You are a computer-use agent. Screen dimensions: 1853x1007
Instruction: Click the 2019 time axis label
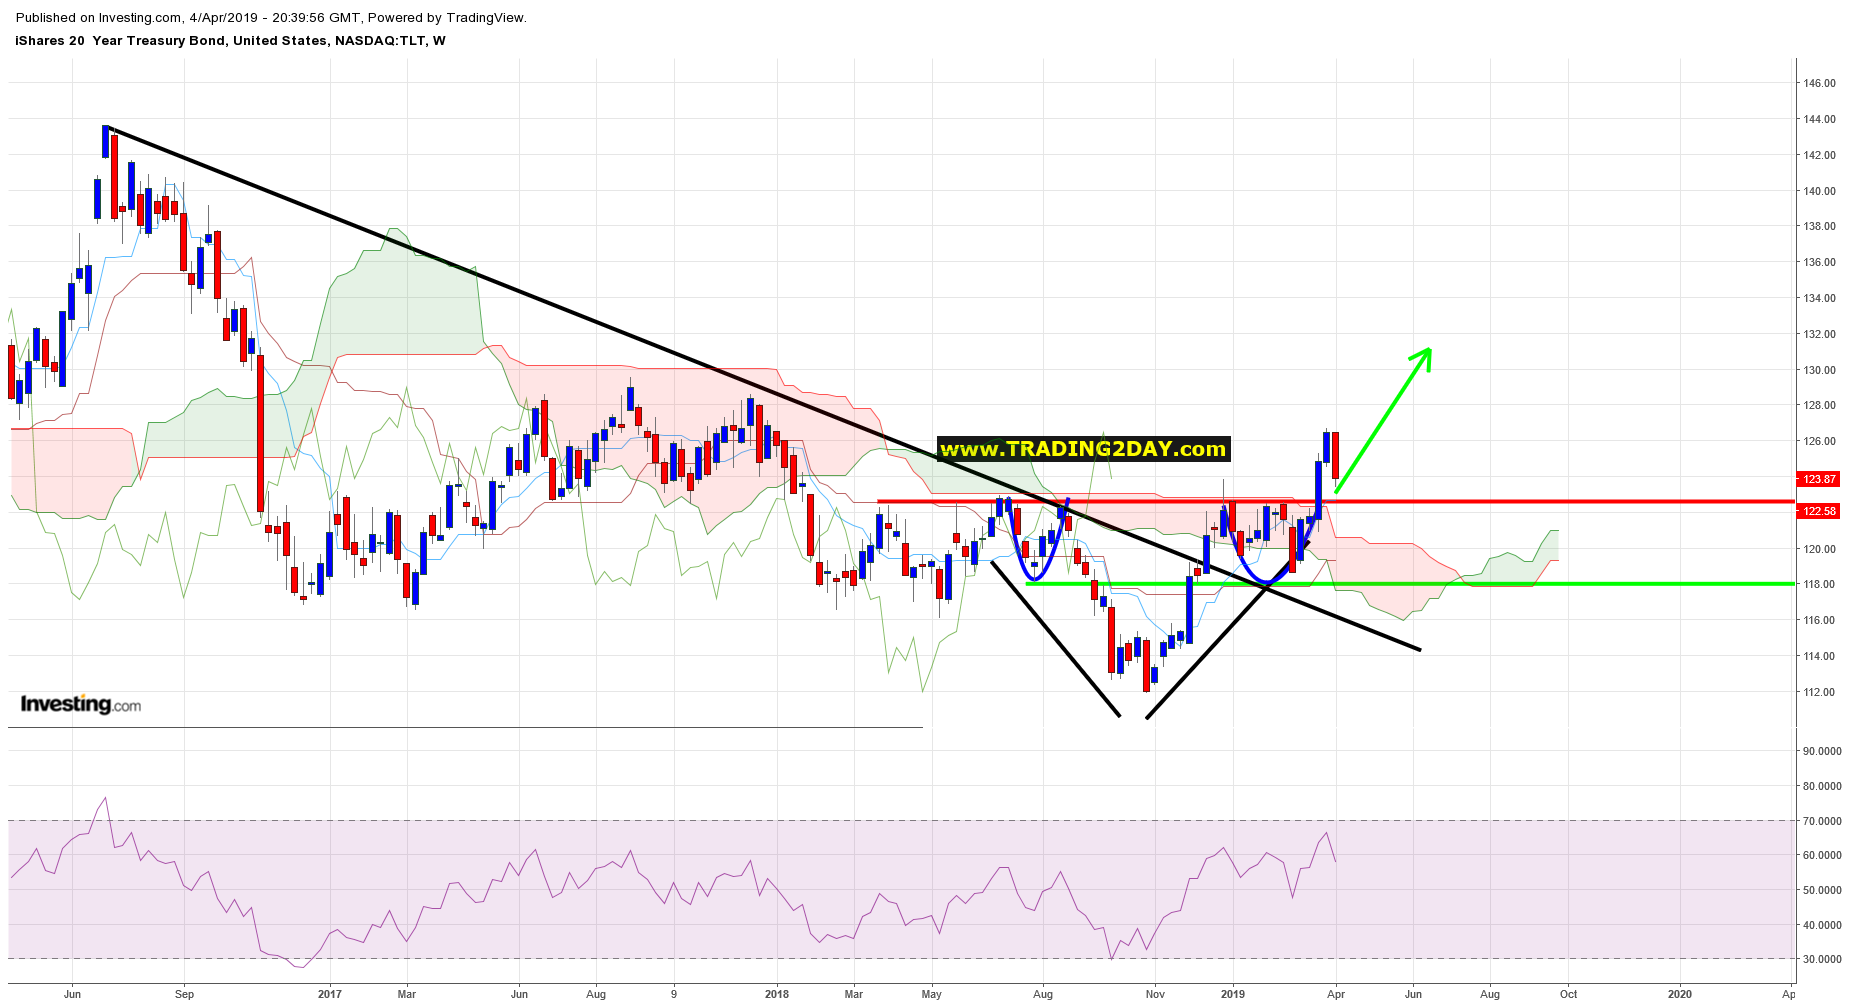[x=1233, y=994]
